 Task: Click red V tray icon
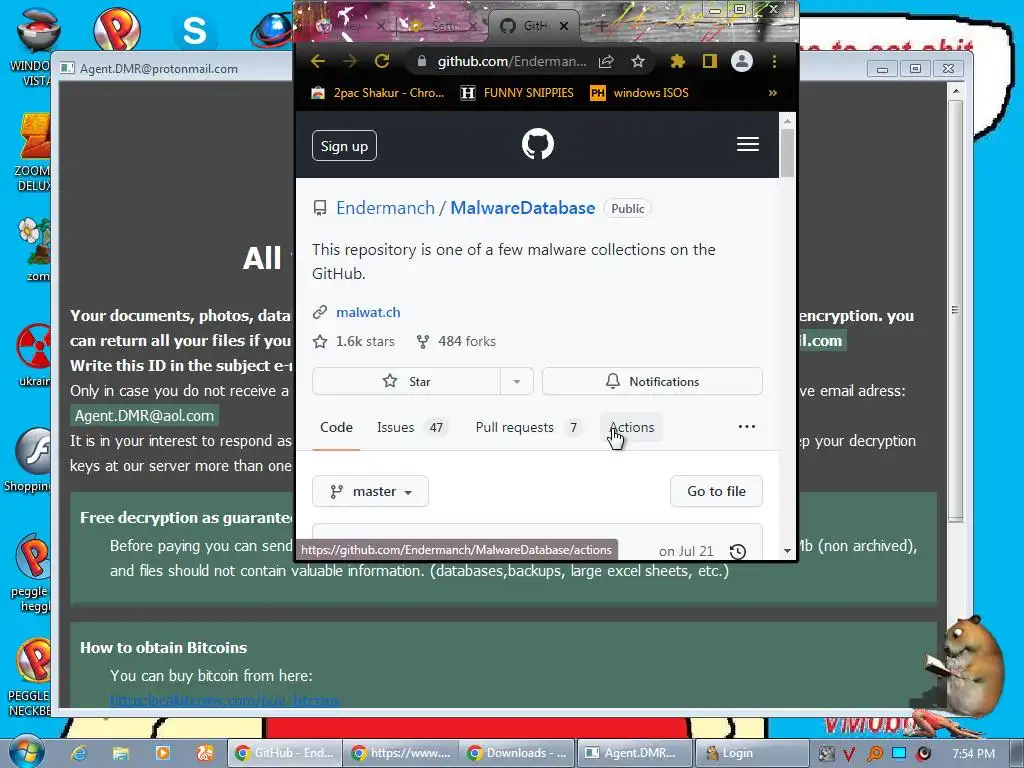pyautogui.click(x=848, y=754)
